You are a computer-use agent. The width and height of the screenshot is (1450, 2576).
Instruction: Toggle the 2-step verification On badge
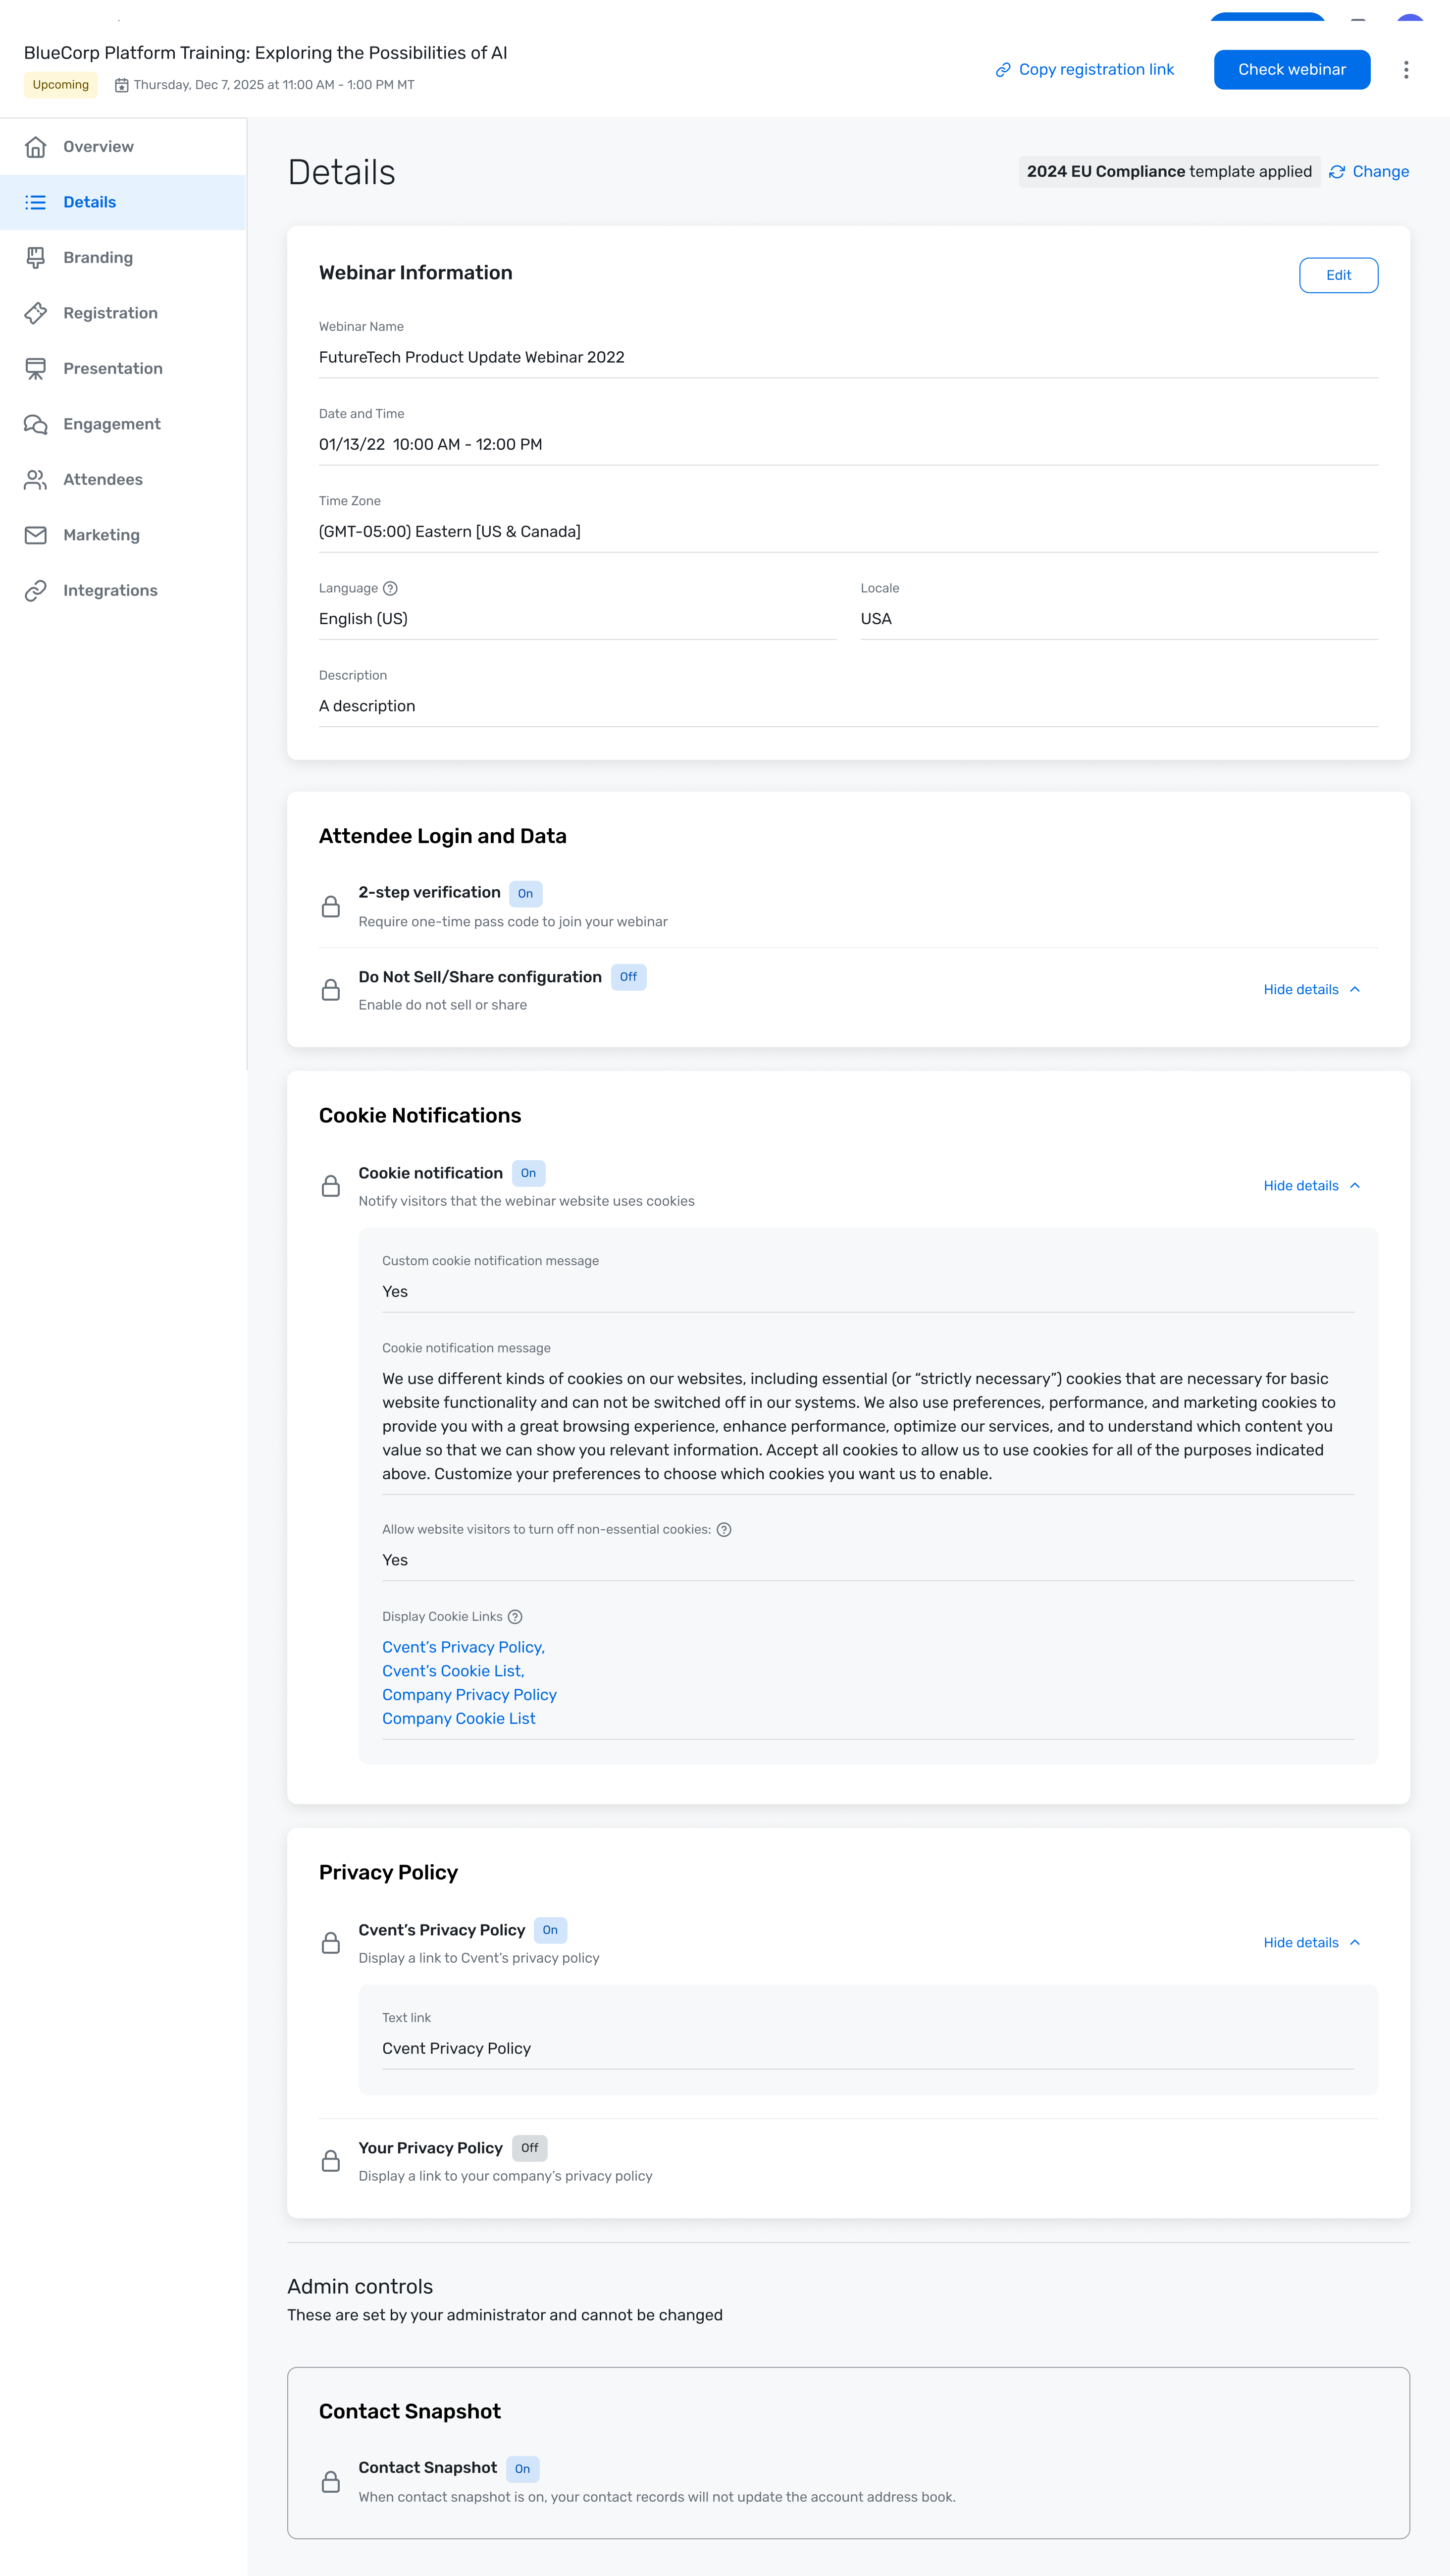point(525,894)
